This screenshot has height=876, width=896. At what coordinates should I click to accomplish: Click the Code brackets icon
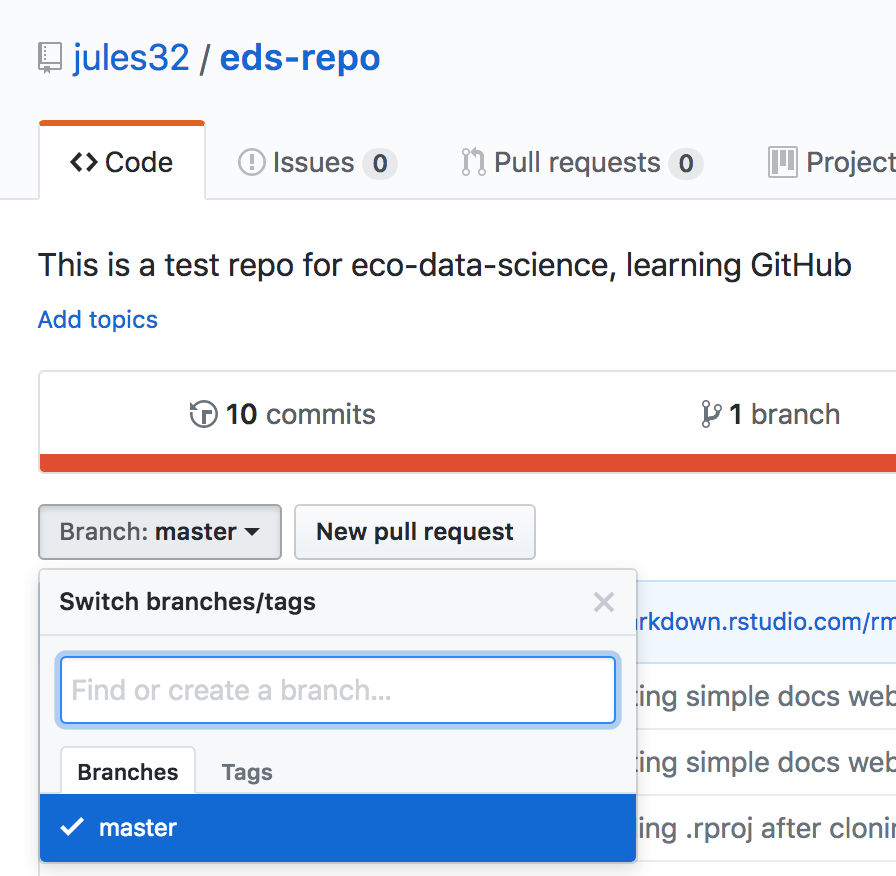click(84, 162)
